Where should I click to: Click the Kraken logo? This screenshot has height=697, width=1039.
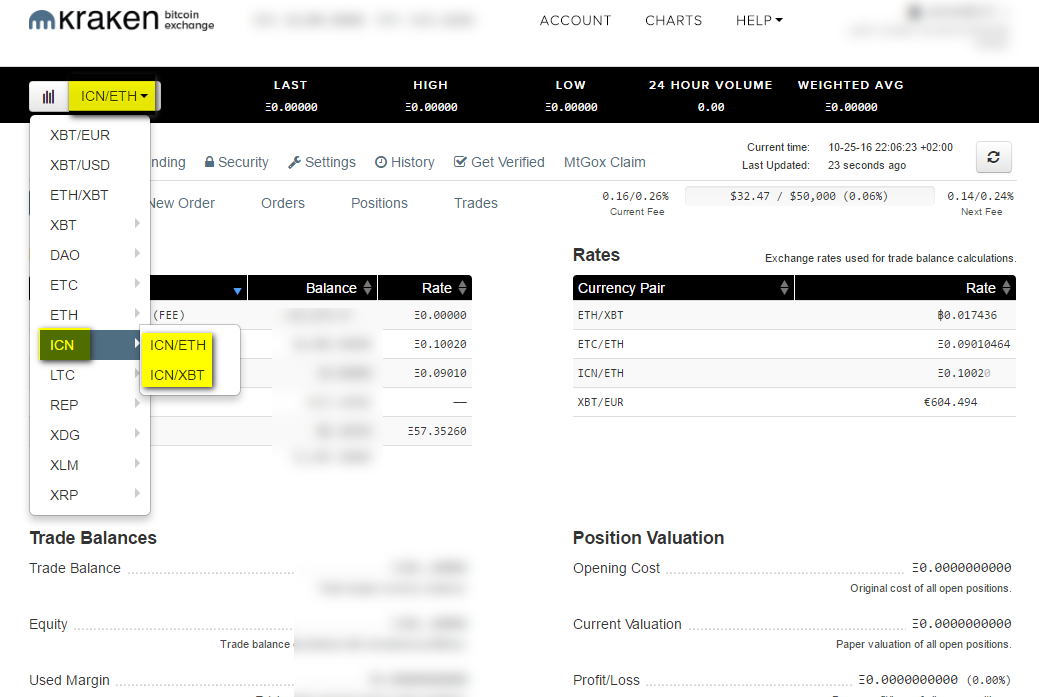[x=121, y=20]
